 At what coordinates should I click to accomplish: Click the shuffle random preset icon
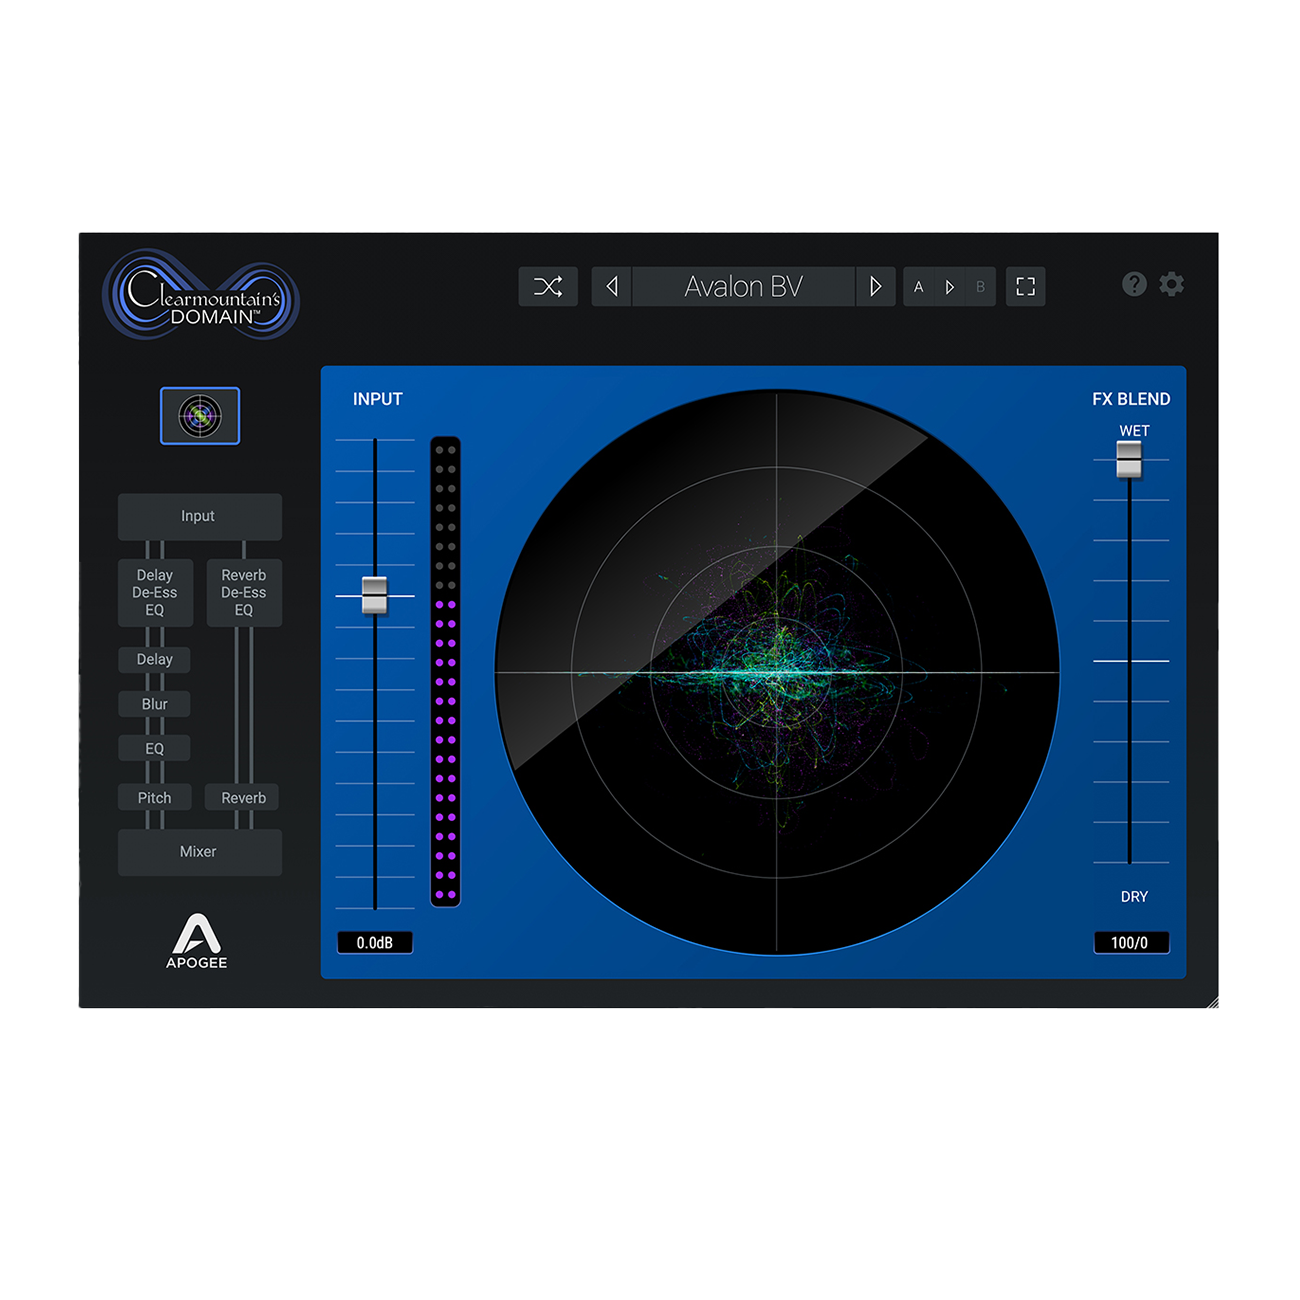tap(548, 287)
